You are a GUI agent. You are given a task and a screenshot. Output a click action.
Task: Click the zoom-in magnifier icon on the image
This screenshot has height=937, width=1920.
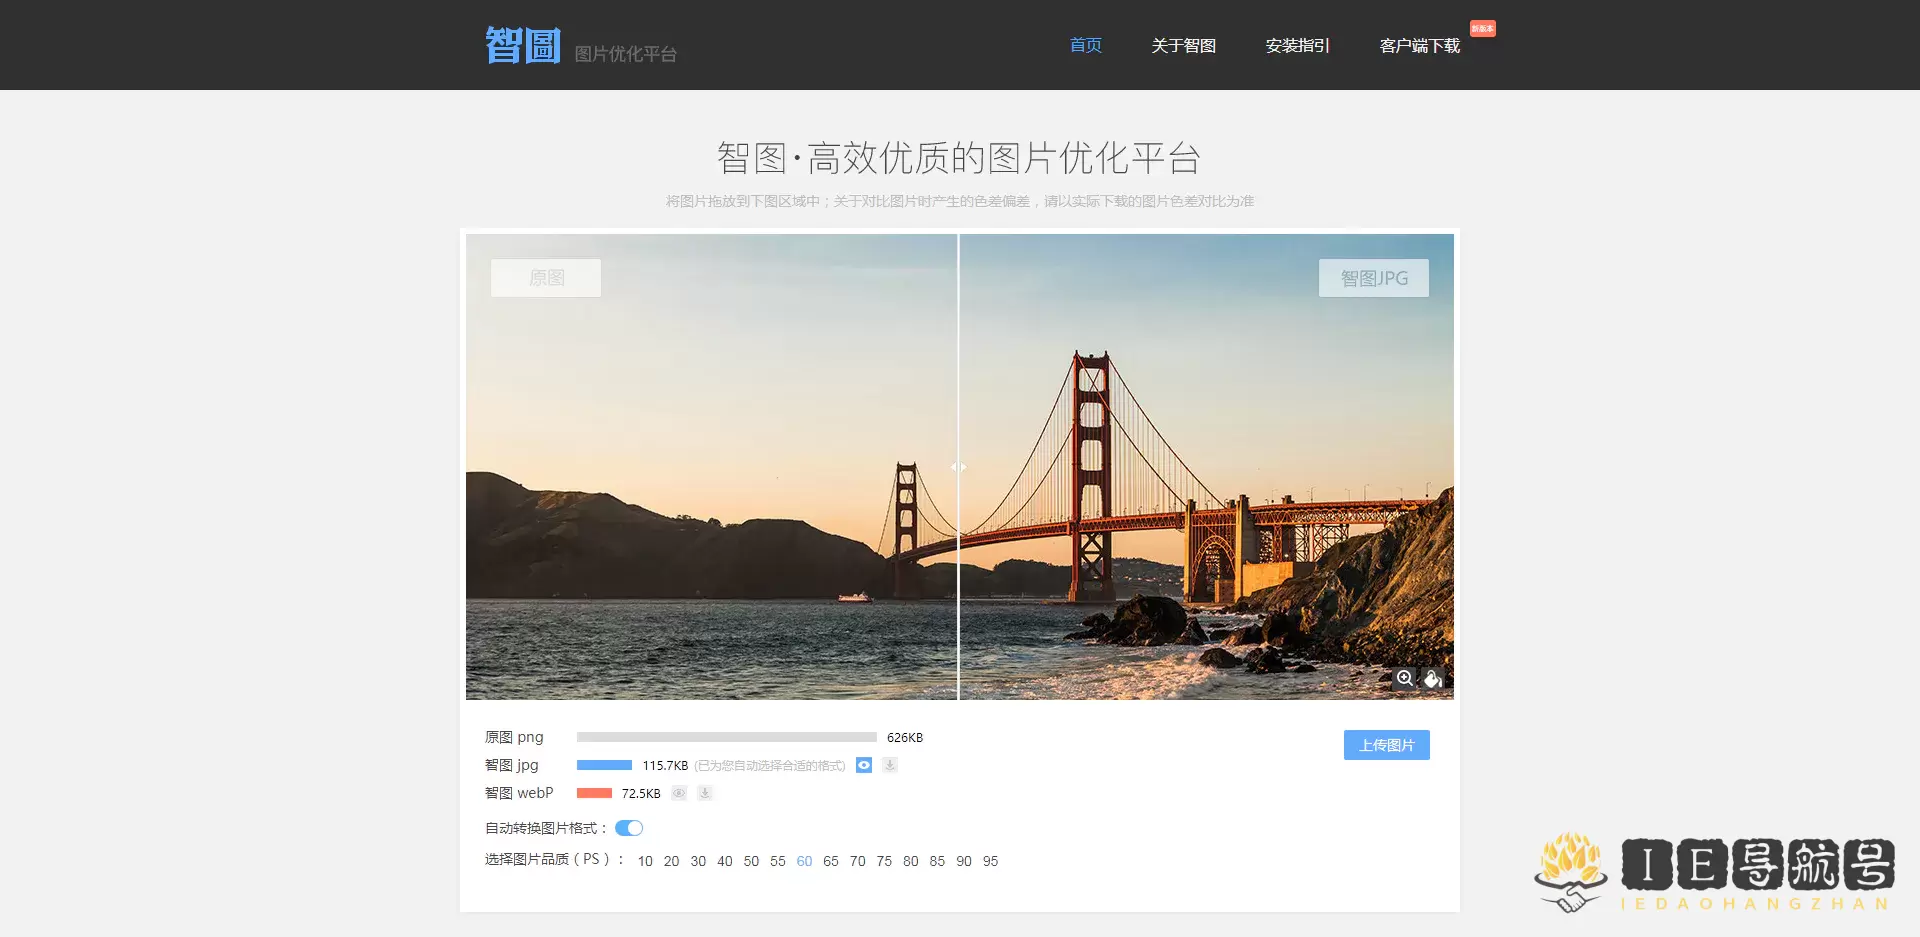pos(1405,678)
